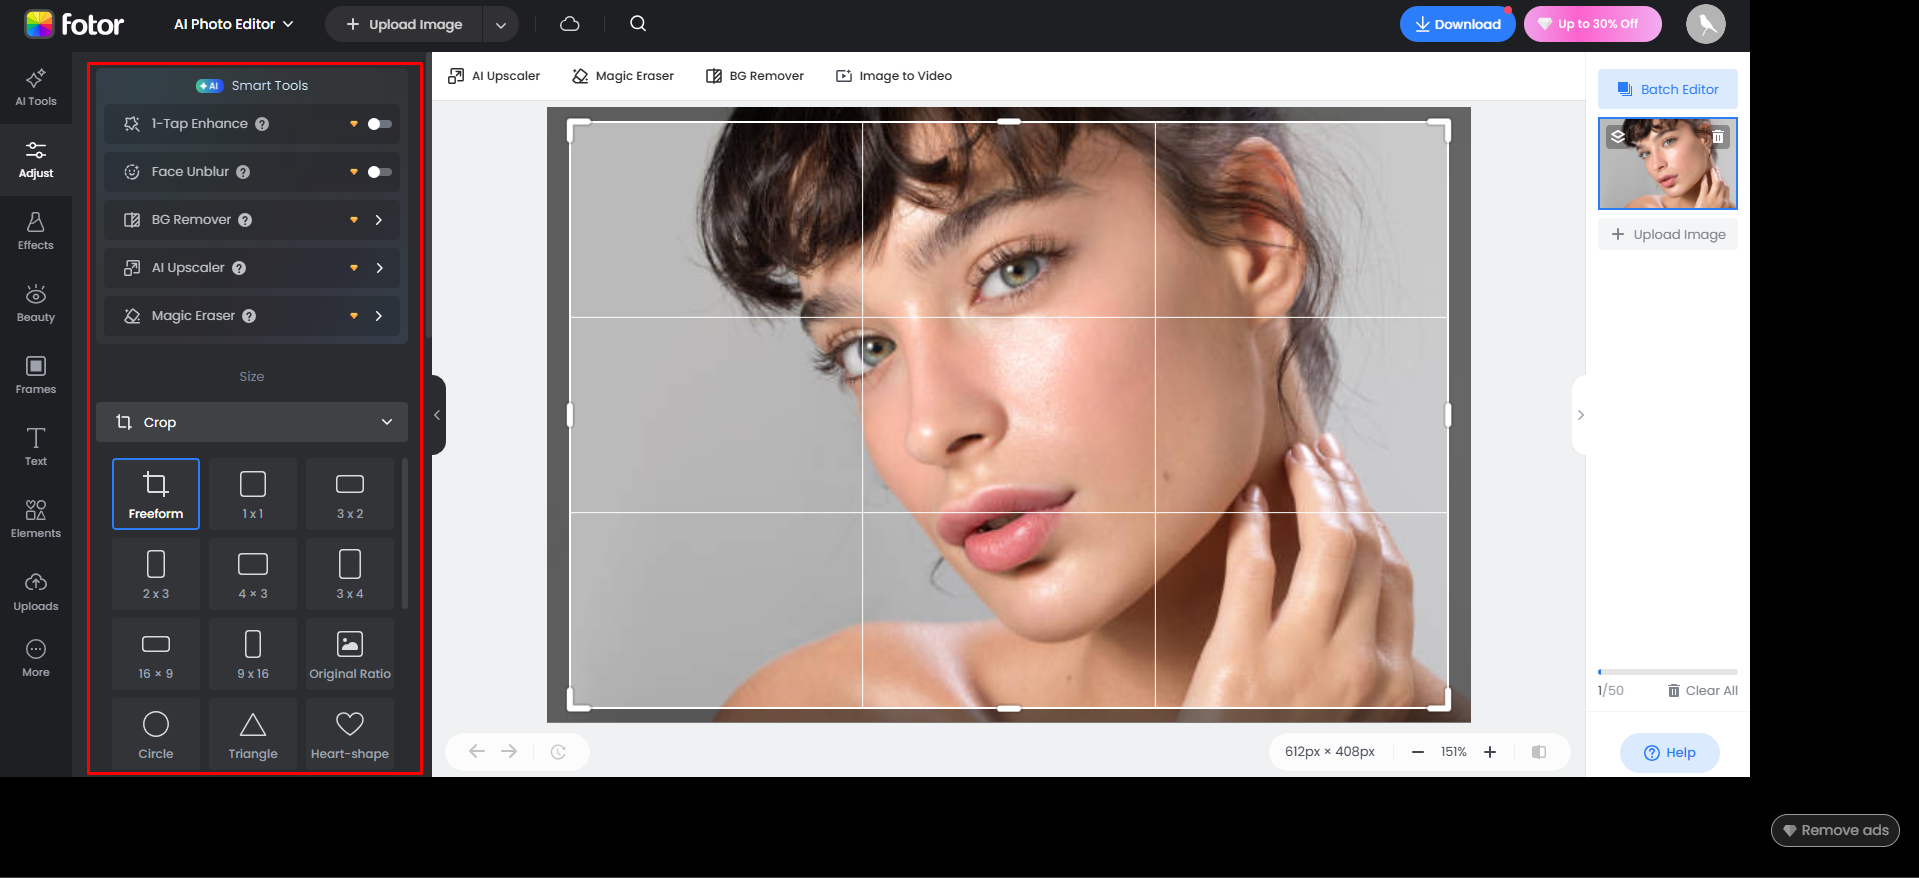Click the redo arrow
The height and width of the screenshot is (878, 1919).
[x=509, y=752]
